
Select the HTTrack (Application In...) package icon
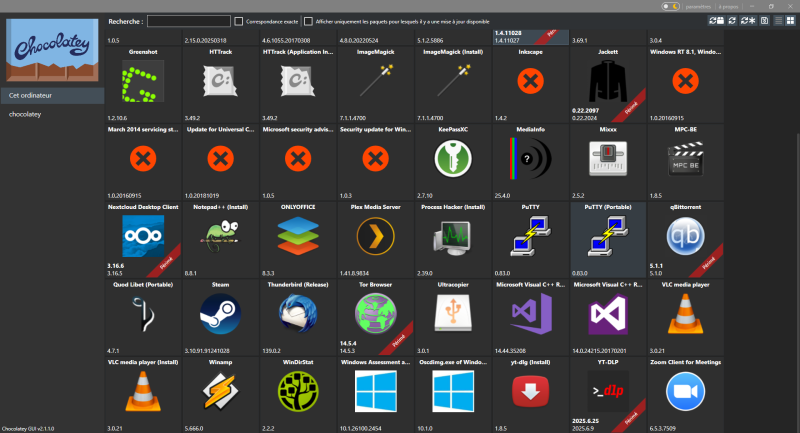pos(298,81)
